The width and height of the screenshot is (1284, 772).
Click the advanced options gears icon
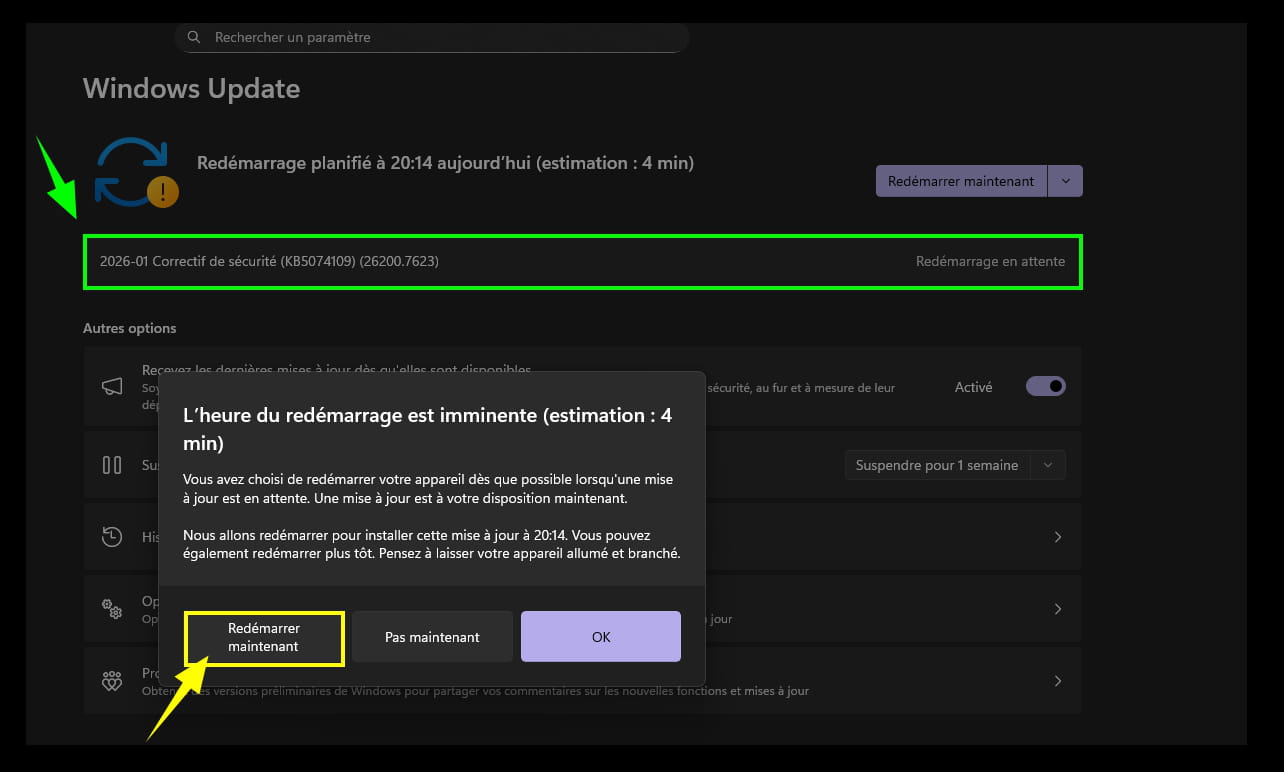[112, 609]
